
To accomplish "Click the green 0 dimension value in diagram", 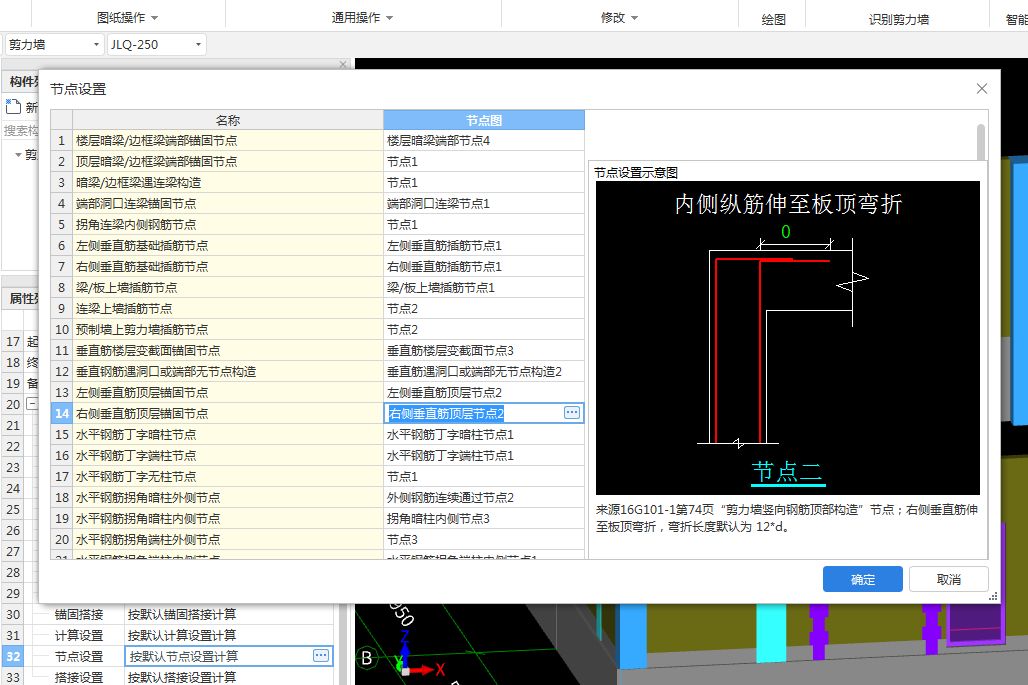I will point(785,231).
